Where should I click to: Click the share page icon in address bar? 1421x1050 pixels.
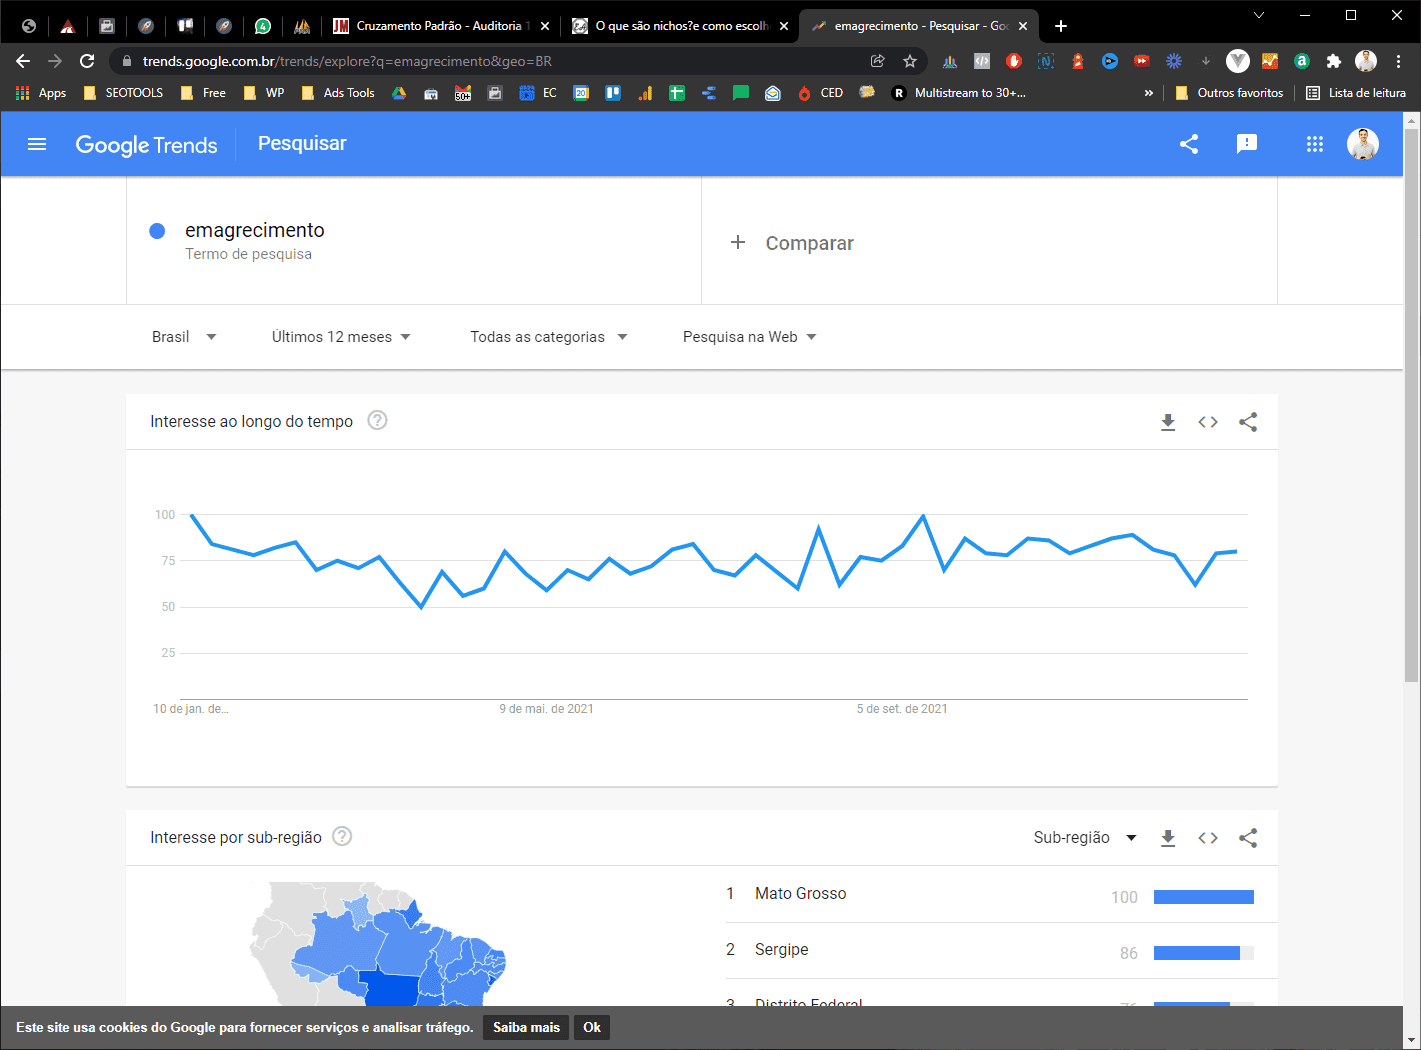878,61
